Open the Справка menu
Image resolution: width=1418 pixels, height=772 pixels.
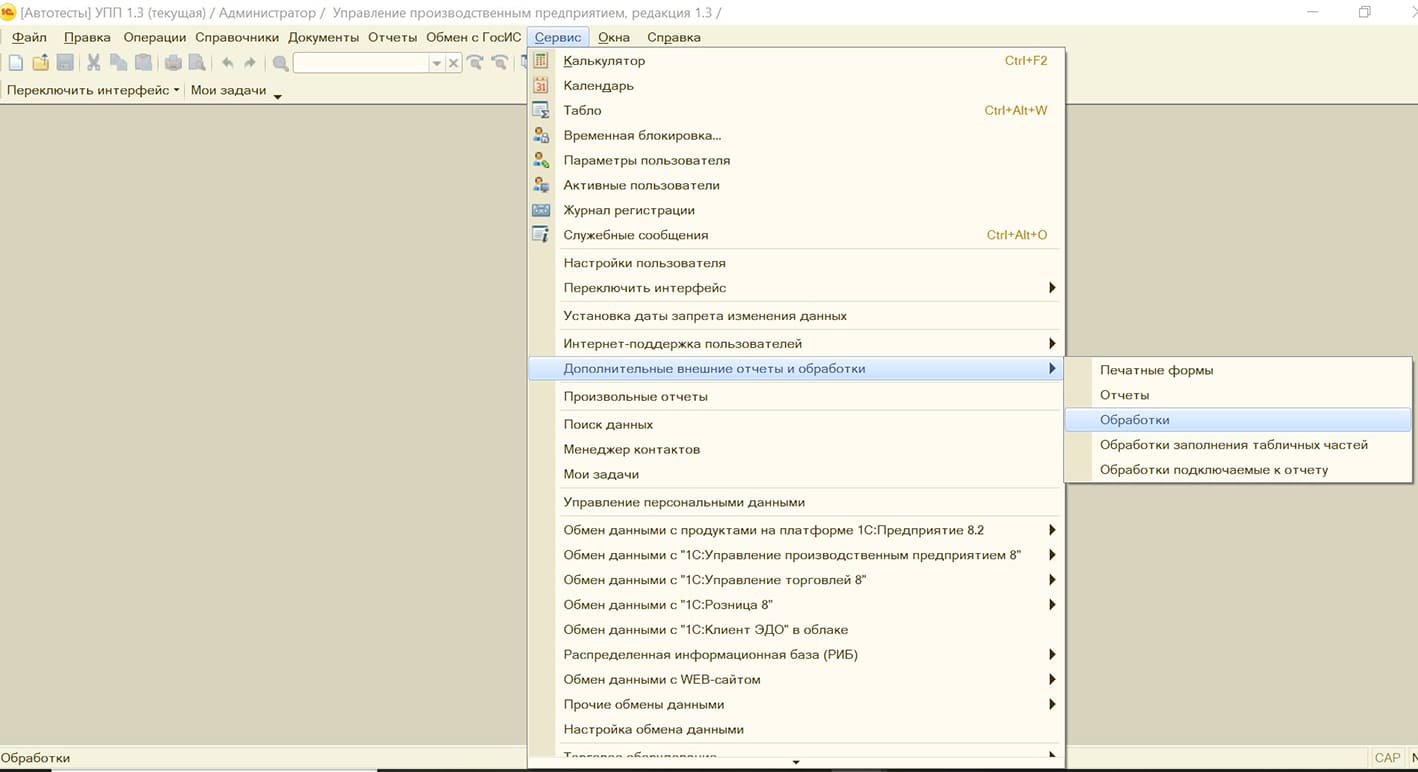674,37
